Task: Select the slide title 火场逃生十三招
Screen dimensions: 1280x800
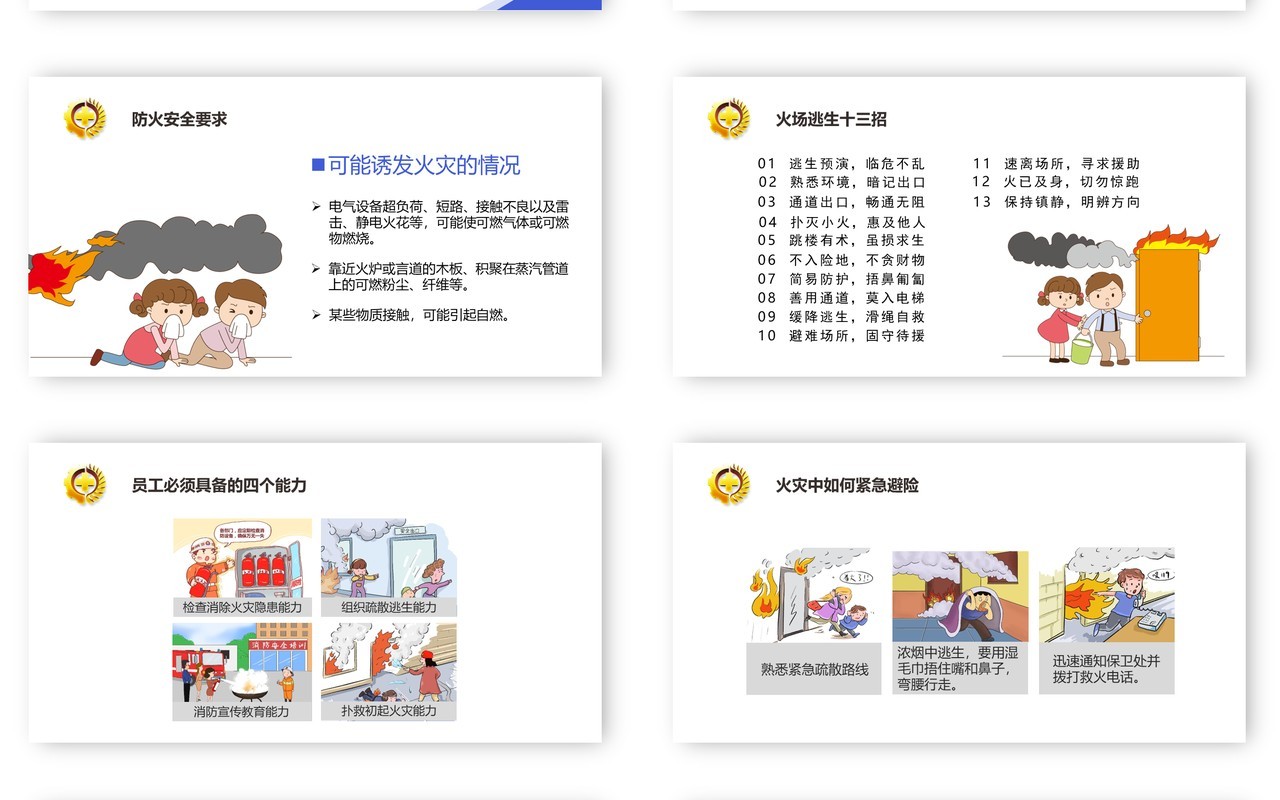Action: (831, 119)
